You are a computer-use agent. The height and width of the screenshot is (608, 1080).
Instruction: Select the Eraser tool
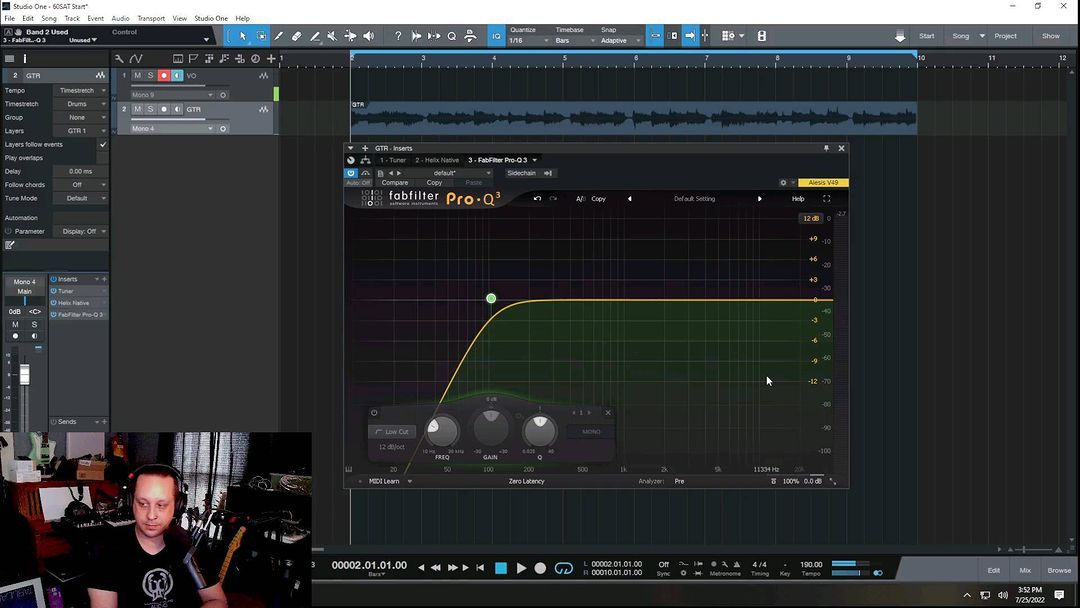296,36
